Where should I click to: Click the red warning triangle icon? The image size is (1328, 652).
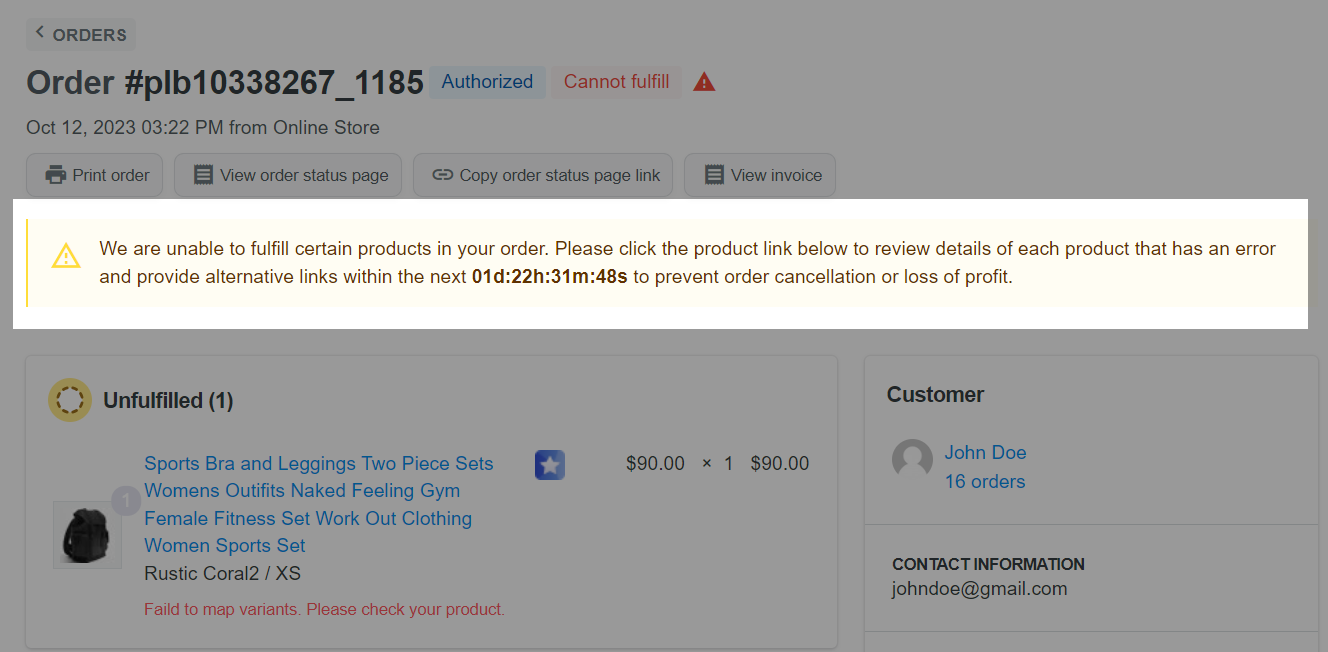click(x=704, y=82)
